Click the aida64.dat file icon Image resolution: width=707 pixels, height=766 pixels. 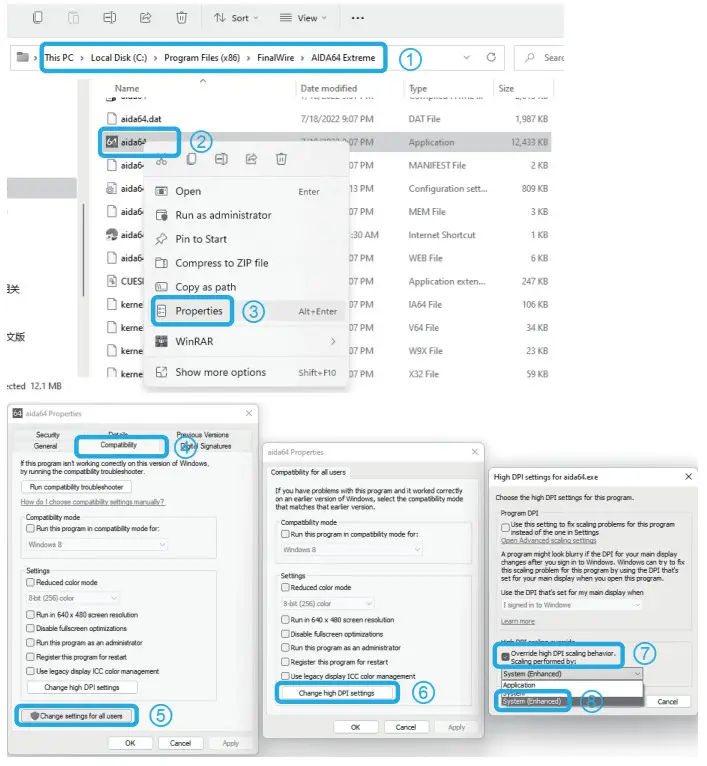[112, 119]
